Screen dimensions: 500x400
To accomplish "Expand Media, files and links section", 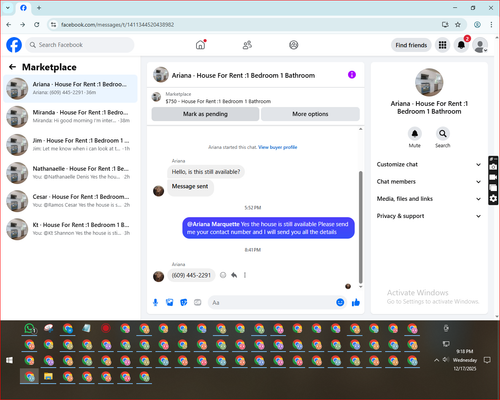I will (429, 199).
